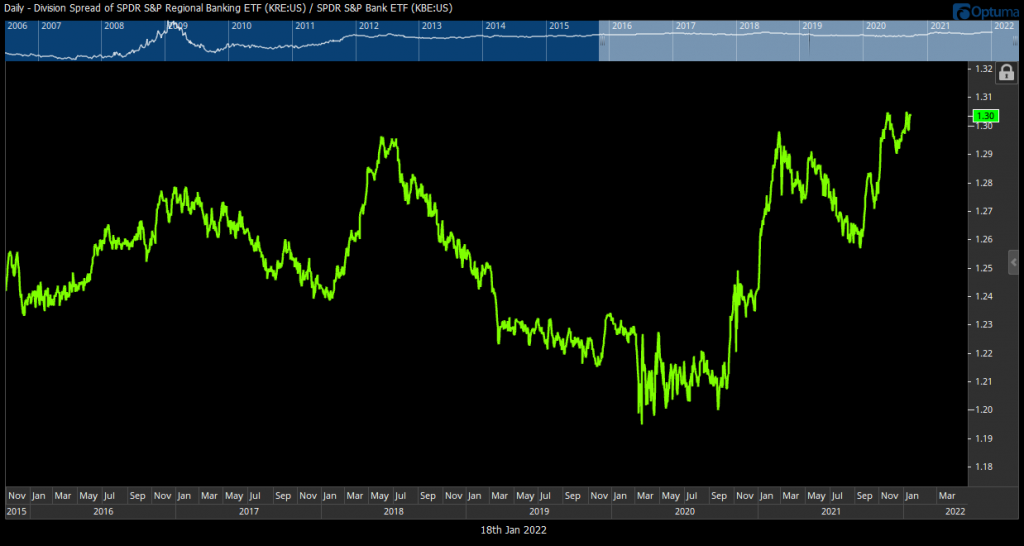1024x546 pixels.
Task: Click the 2007 label in the overview
Action: click(51, 25)
